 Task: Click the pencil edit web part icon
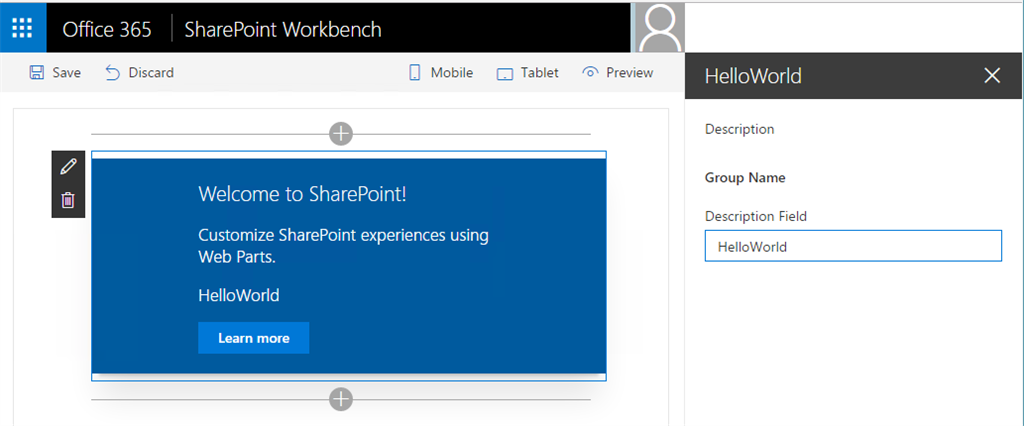tap(68, 167)
